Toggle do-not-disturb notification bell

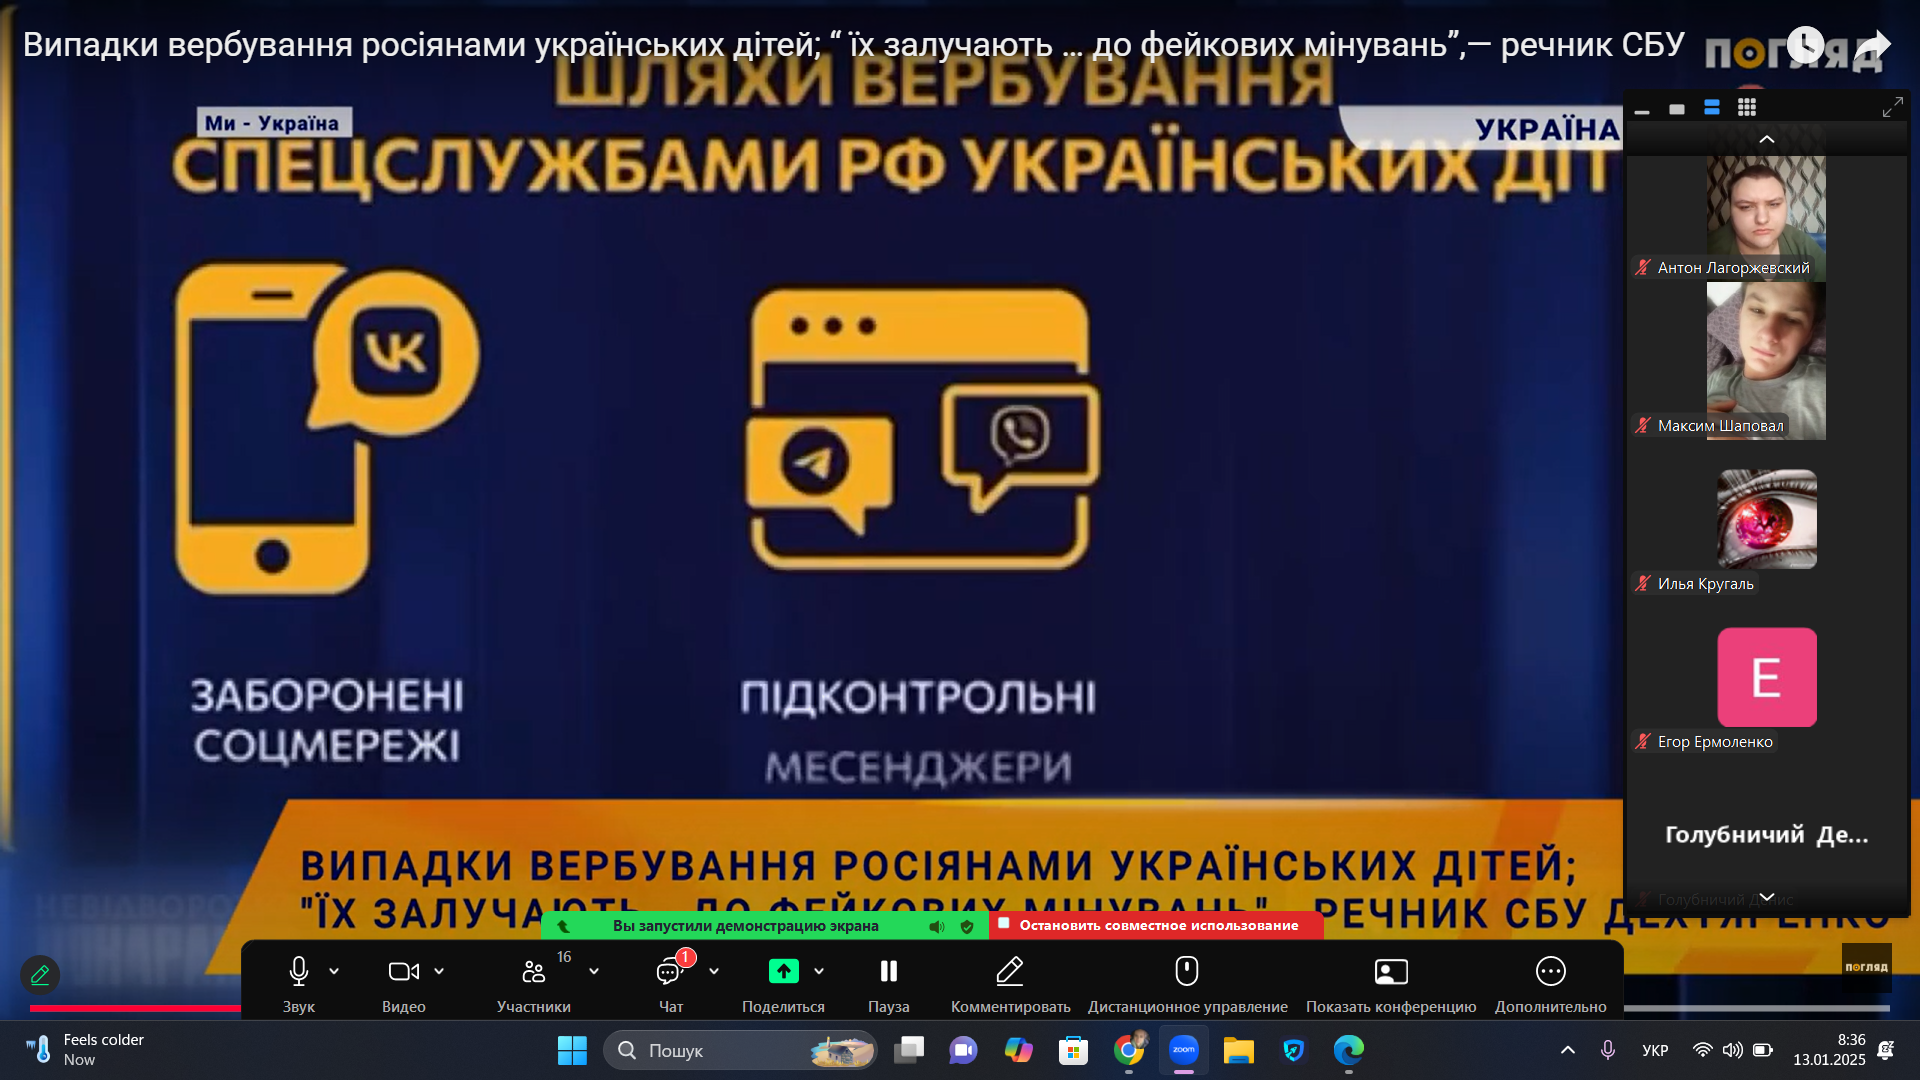(1886, 1050)
